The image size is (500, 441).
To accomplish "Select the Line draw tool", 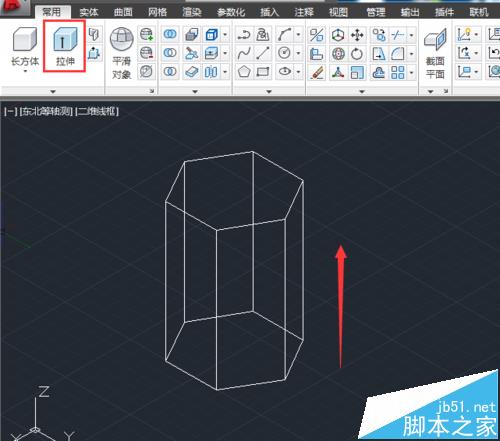I will point(263,53).
